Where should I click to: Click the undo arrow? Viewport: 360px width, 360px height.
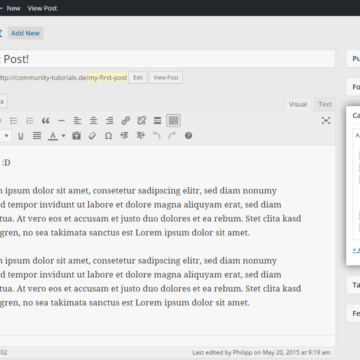[156, 136]
